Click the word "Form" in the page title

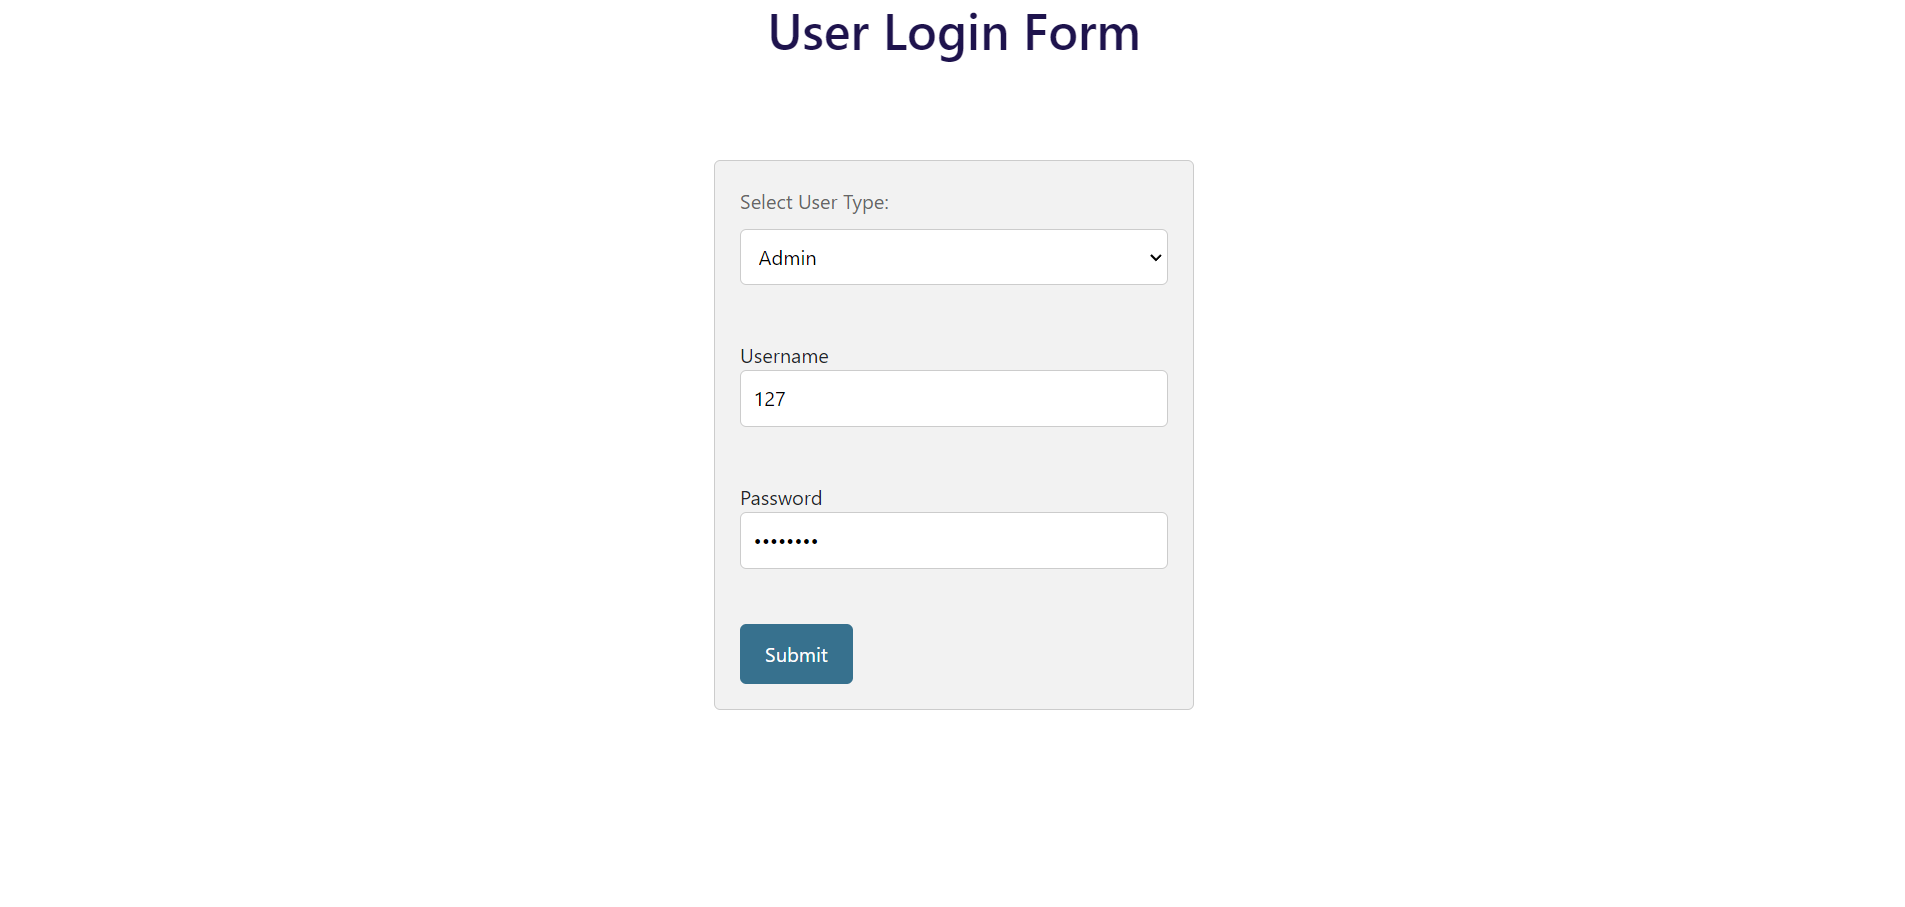coord(1082,33)
